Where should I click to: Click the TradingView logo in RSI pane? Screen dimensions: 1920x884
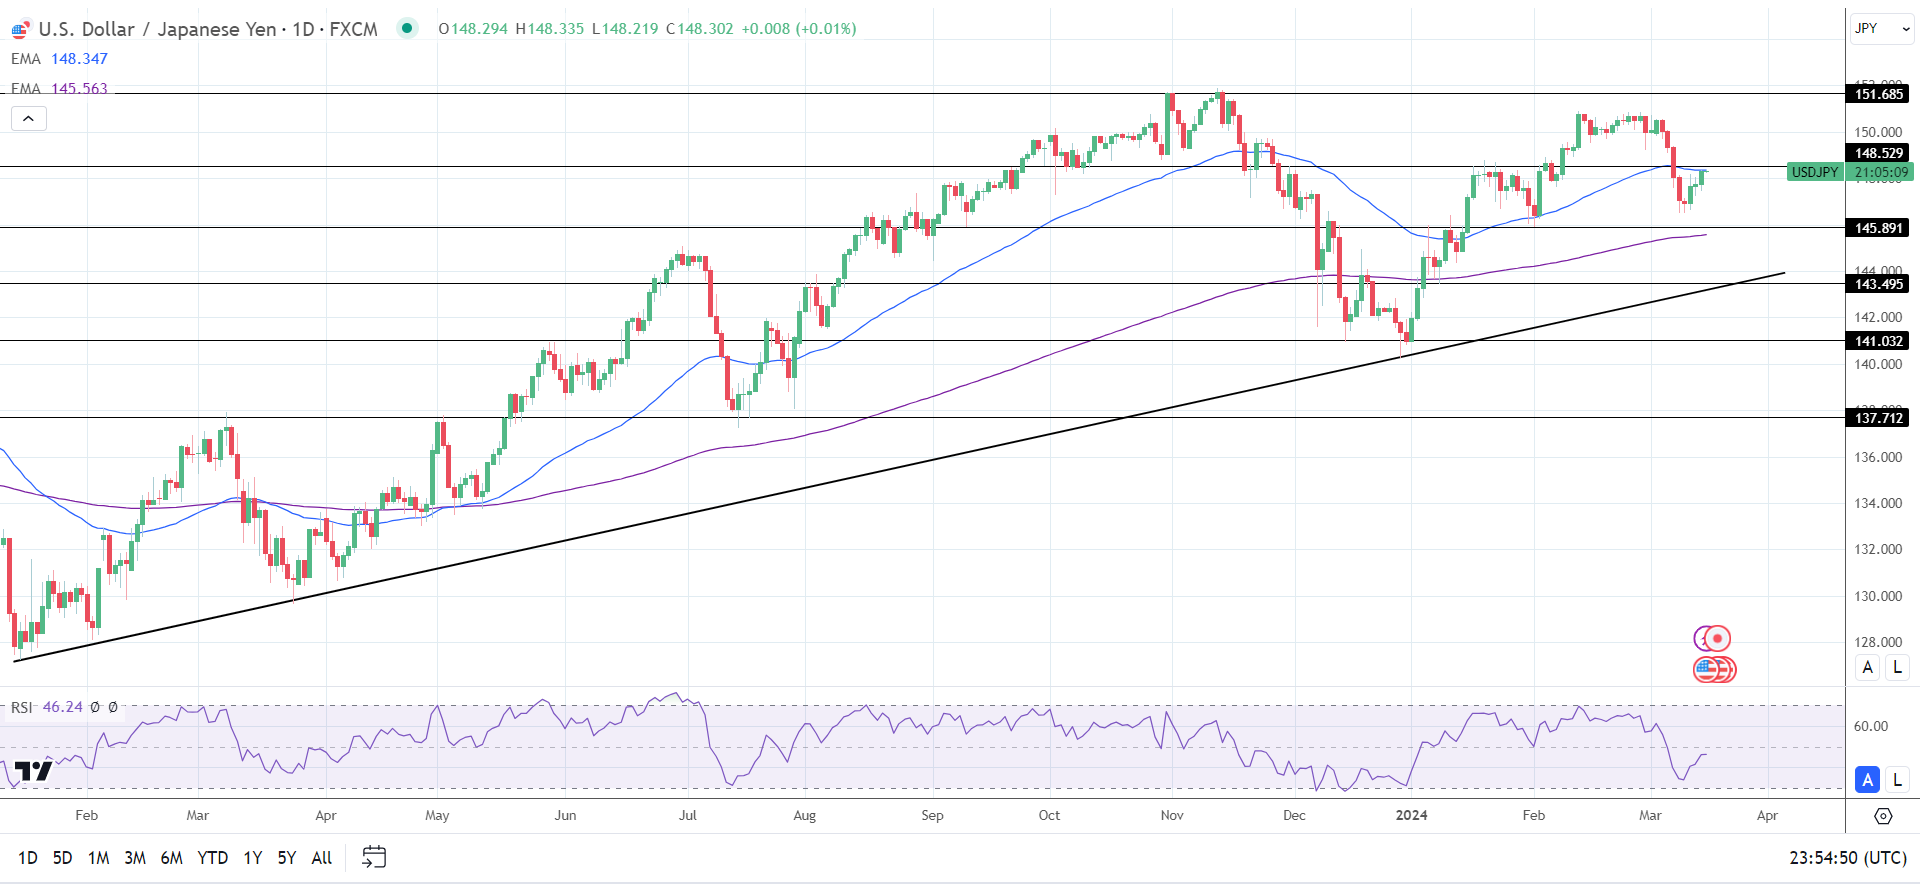pos(33,771)
